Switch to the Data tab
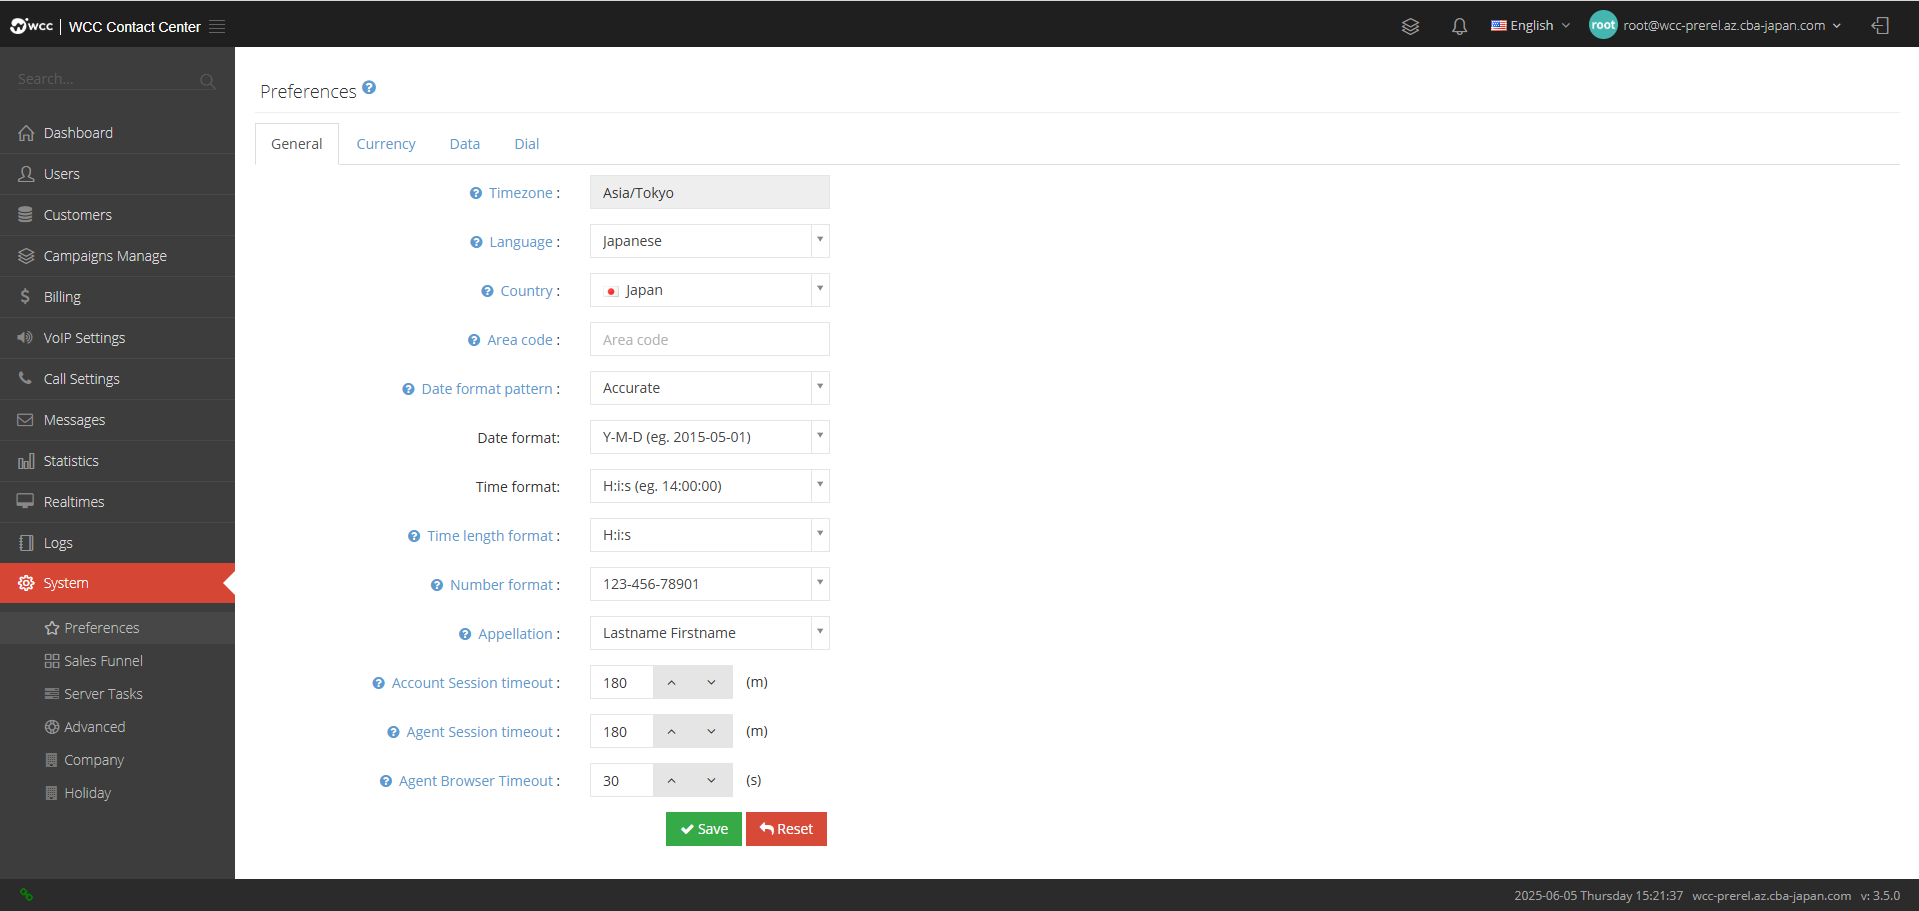The height and width of the screenshot is (911, 1919). [465, 144]
